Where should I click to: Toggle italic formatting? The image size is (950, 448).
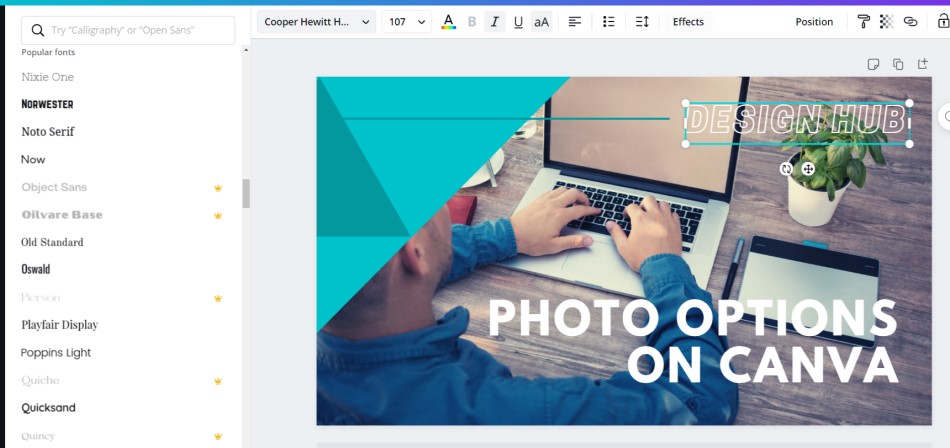[x=494, y=22]
